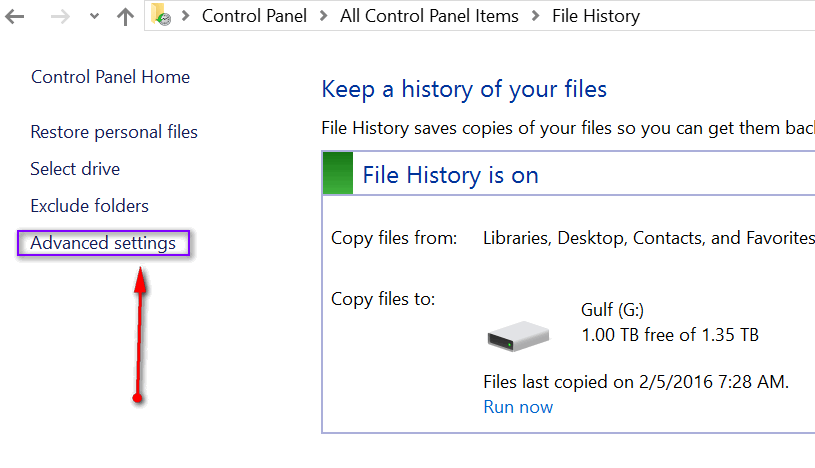Screen dimensions: 815x468
Task: Open the recent locations dropdown arrow
Action: click(x=94, y=16)
